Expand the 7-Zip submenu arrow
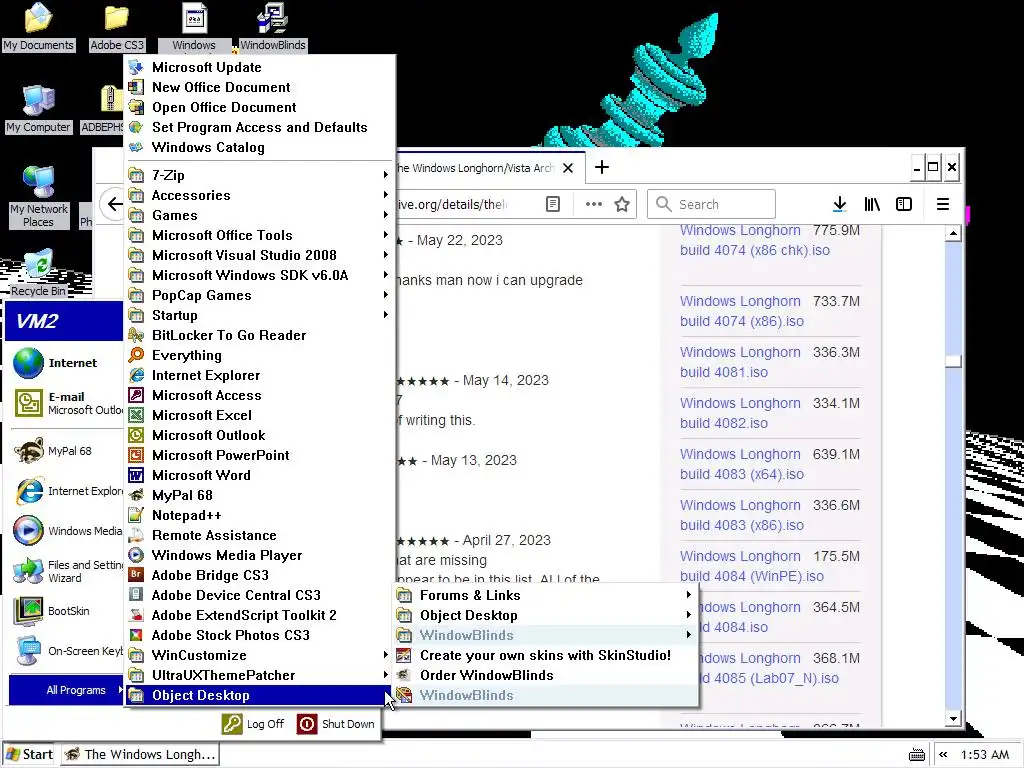Viewport: 1024px width, 768px height. coord(385,175)
